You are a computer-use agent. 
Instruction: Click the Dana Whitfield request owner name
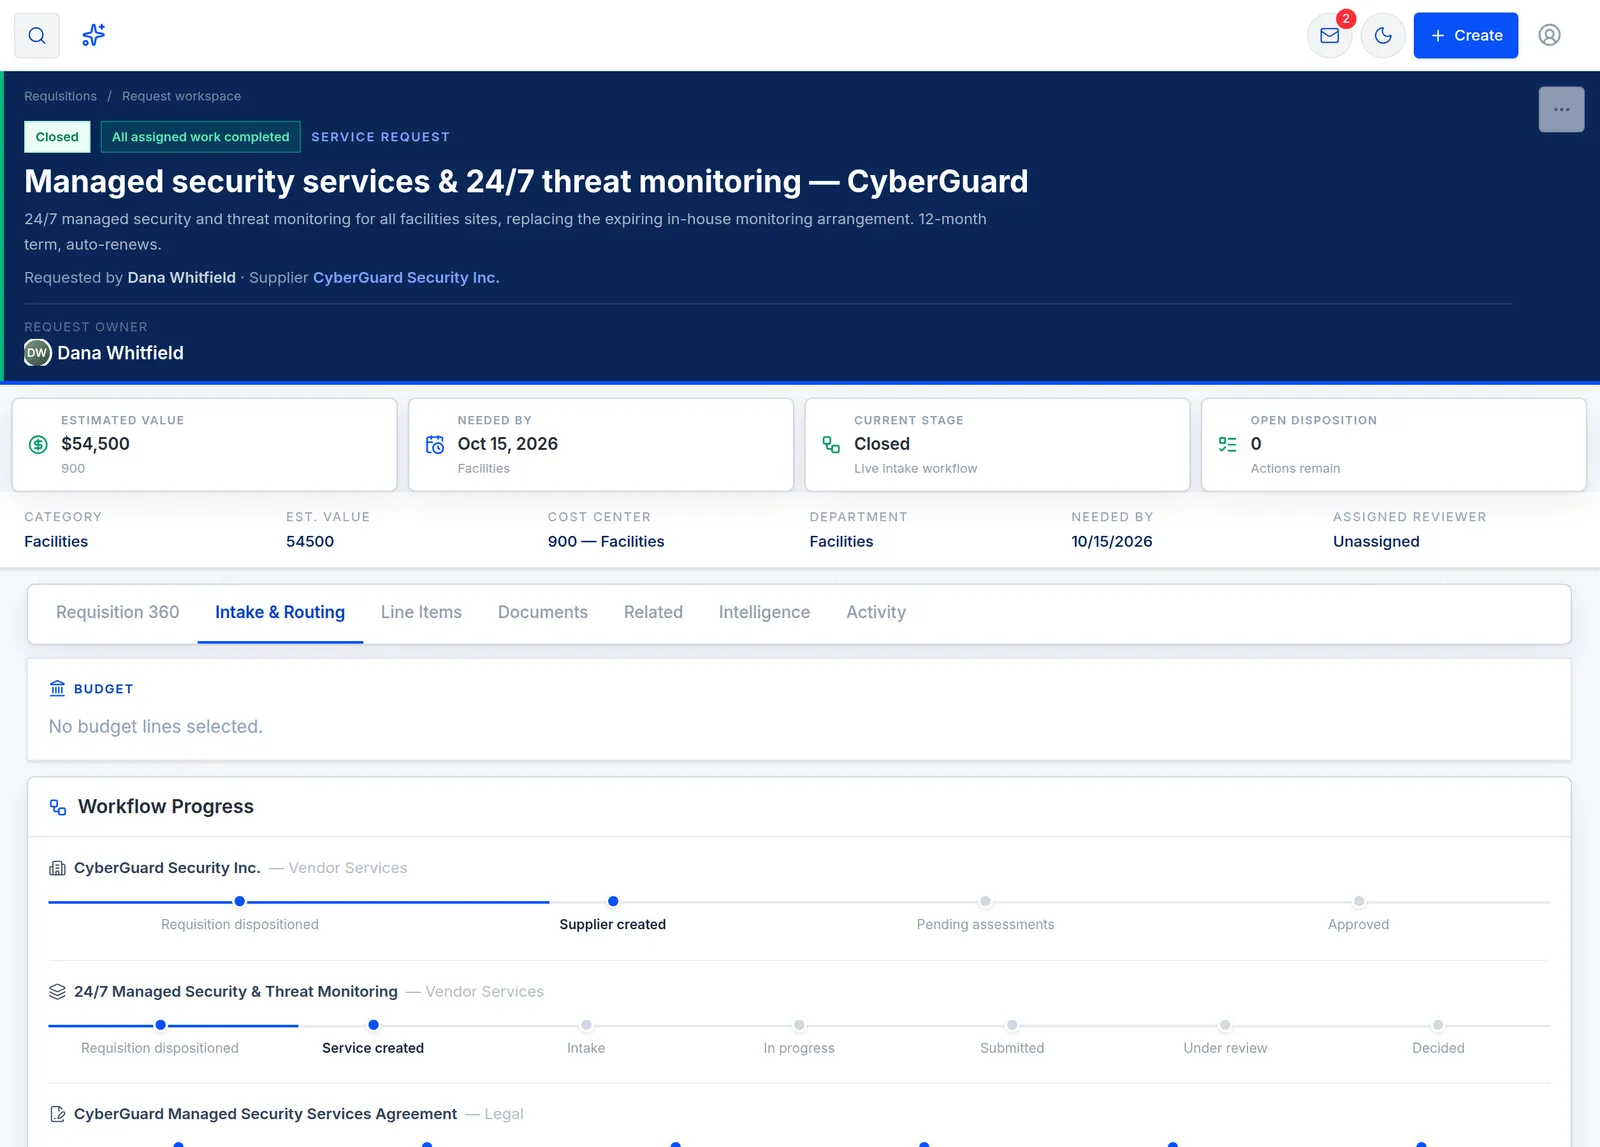[121, 353]
